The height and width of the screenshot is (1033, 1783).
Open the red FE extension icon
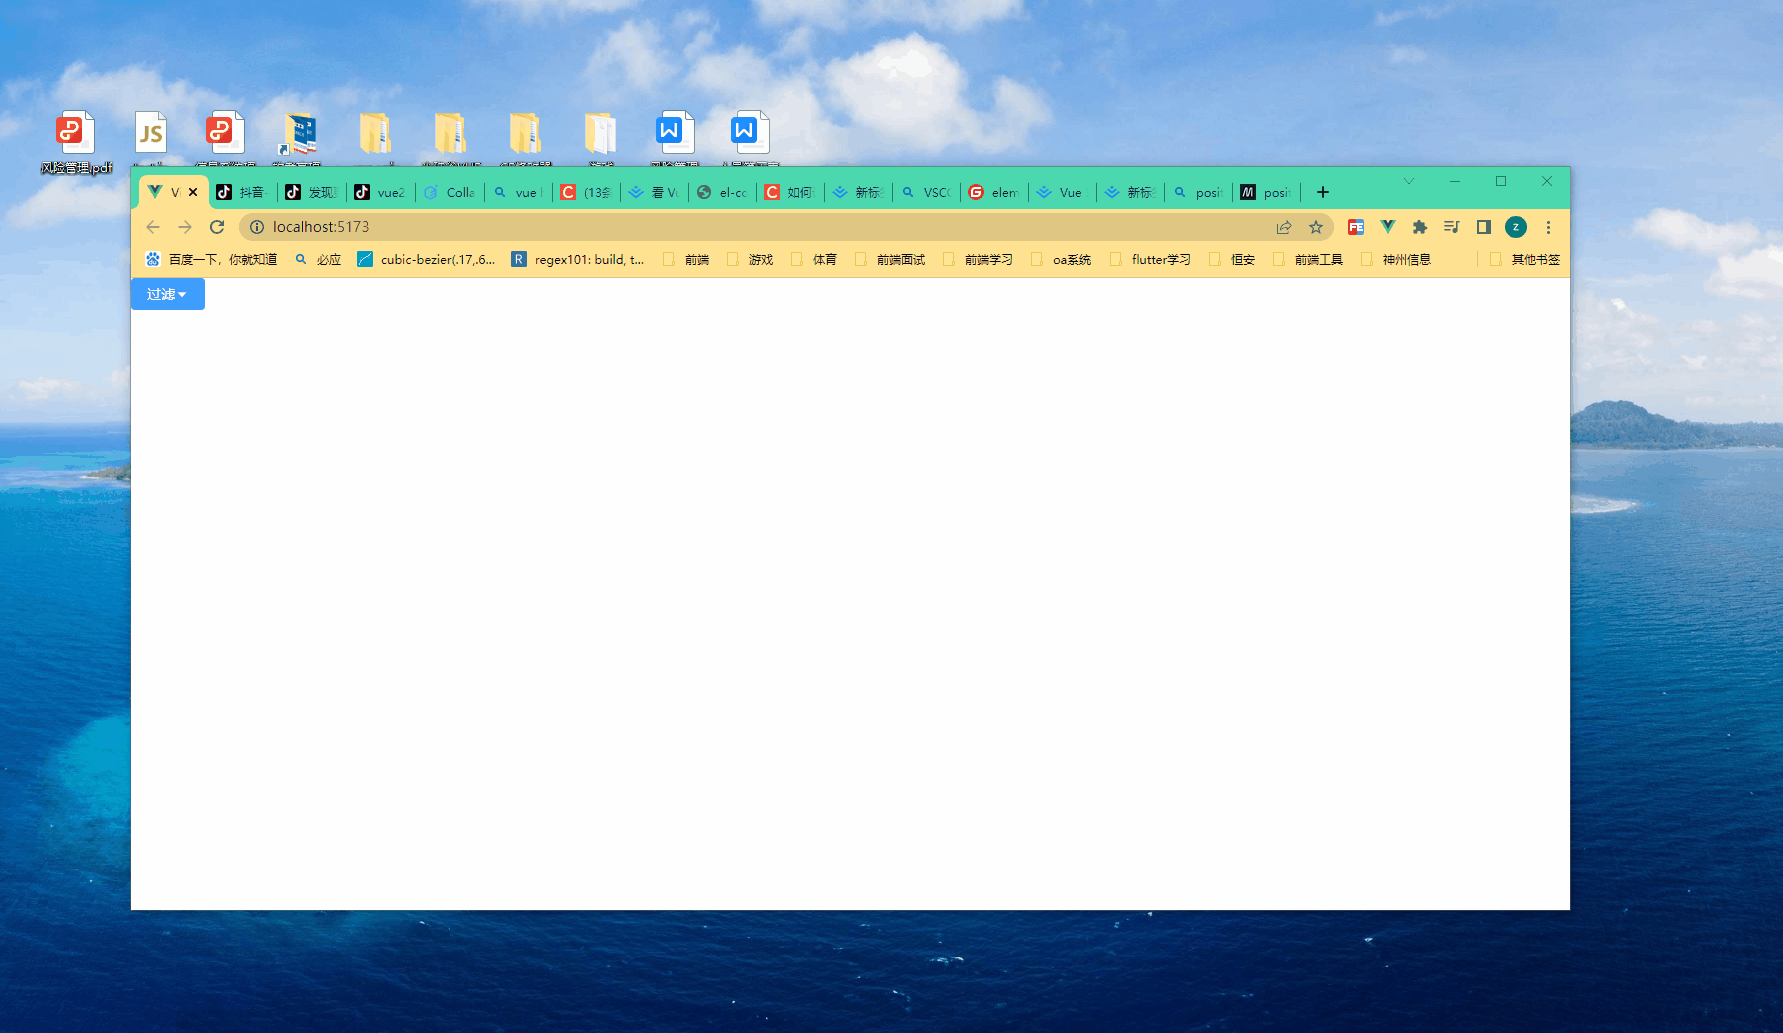(1356, 227)
